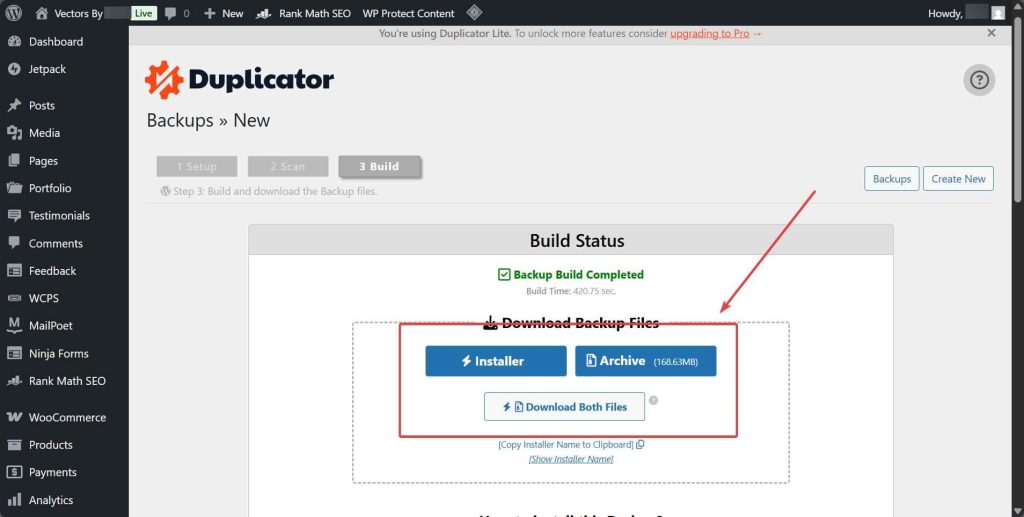
Task: Click the Build Time 420.75 sec text
Action: click(571, 291)
